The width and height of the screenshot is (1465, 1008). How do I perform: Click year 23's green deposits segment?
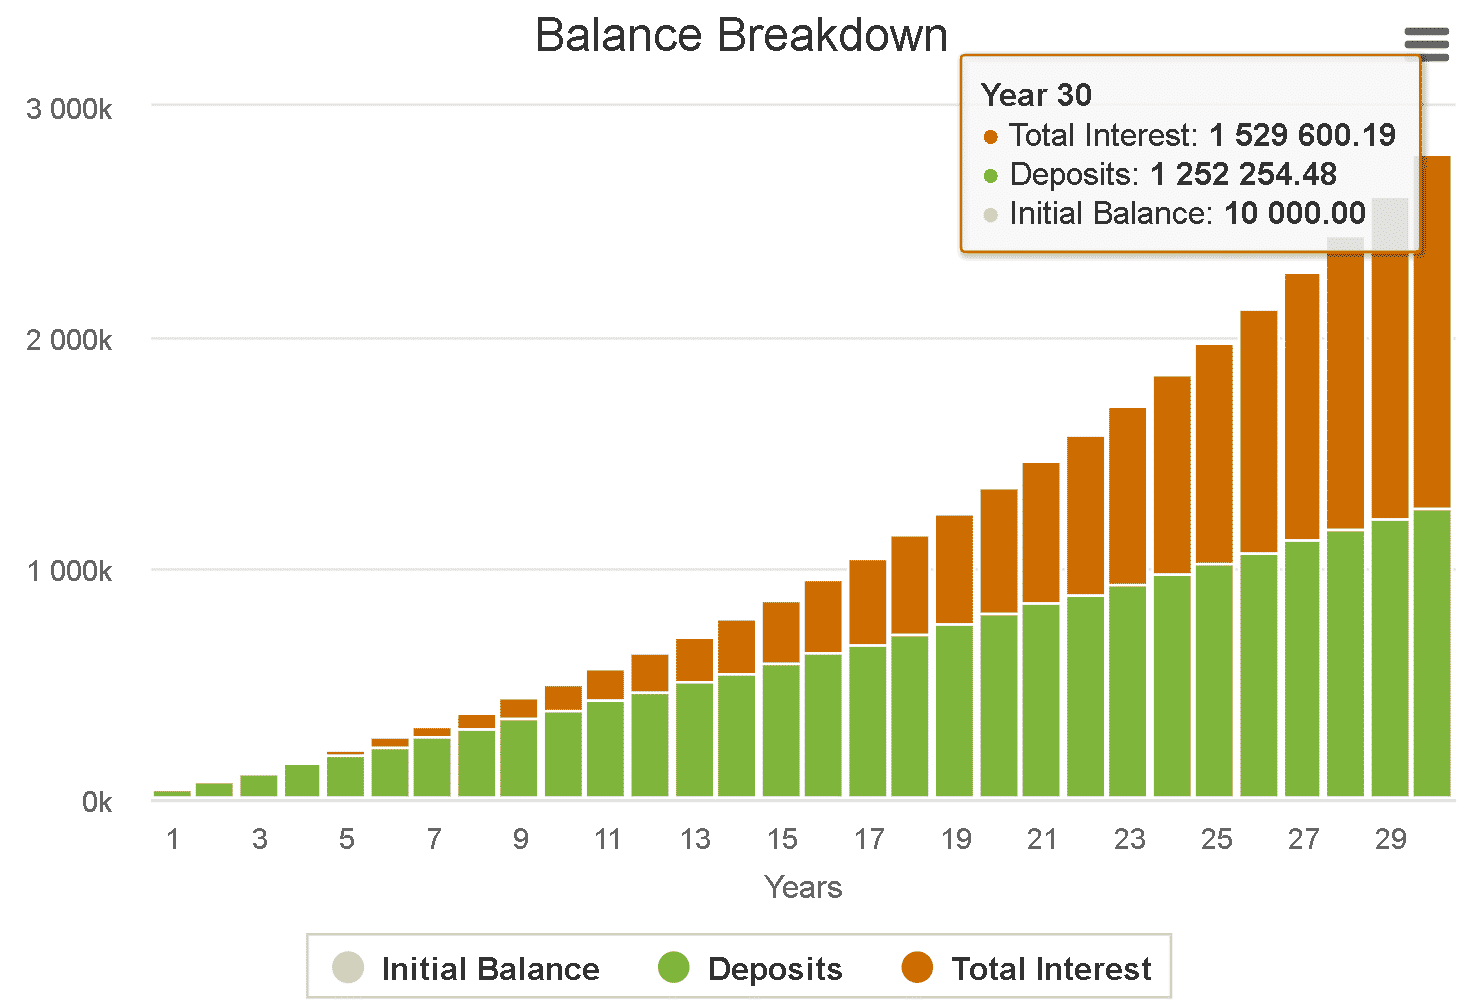1128,690
